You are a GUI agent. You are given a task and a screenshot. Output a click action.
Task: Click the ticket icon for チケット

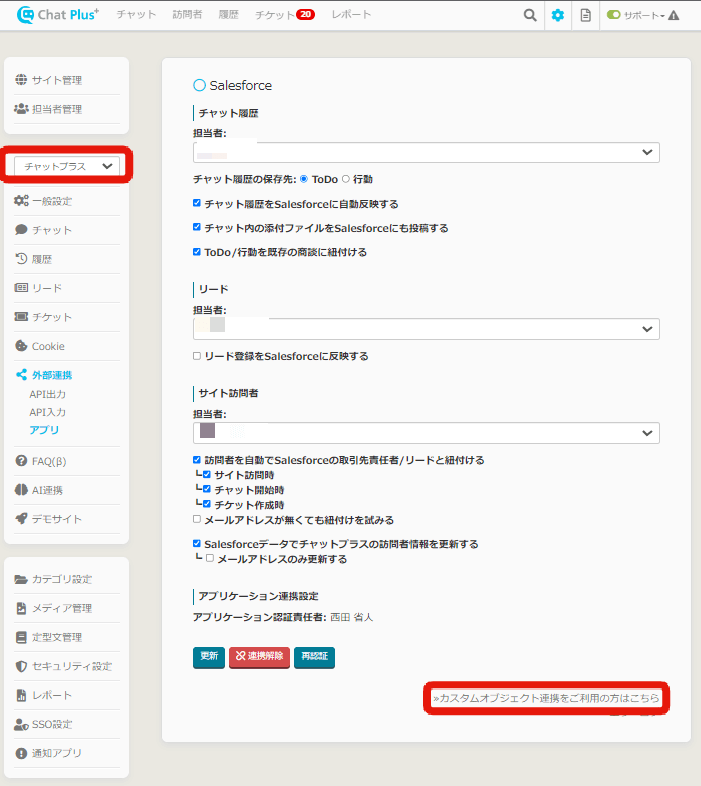21,317
